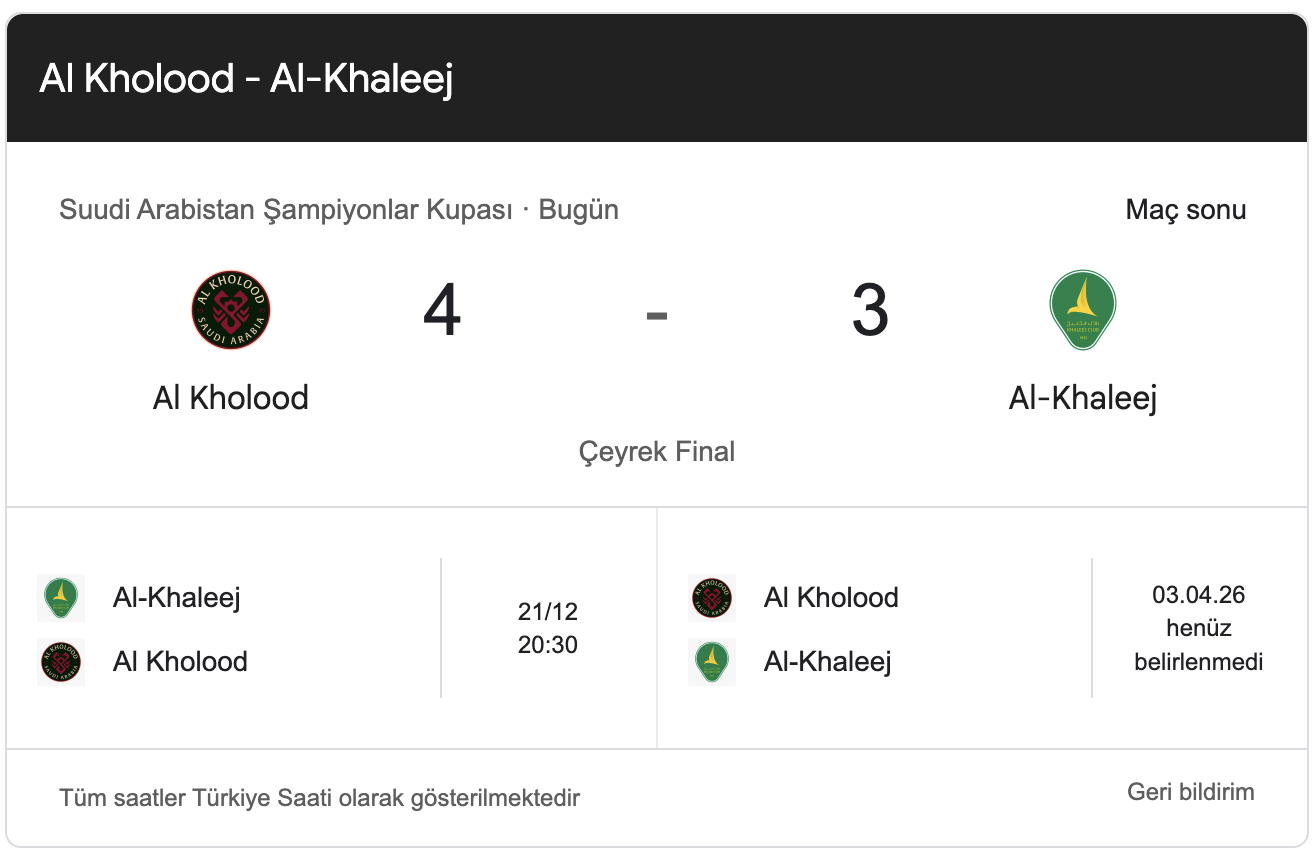
Task: Click the large green Al-Khaleej club crest
Action: tap(1083, 310)
